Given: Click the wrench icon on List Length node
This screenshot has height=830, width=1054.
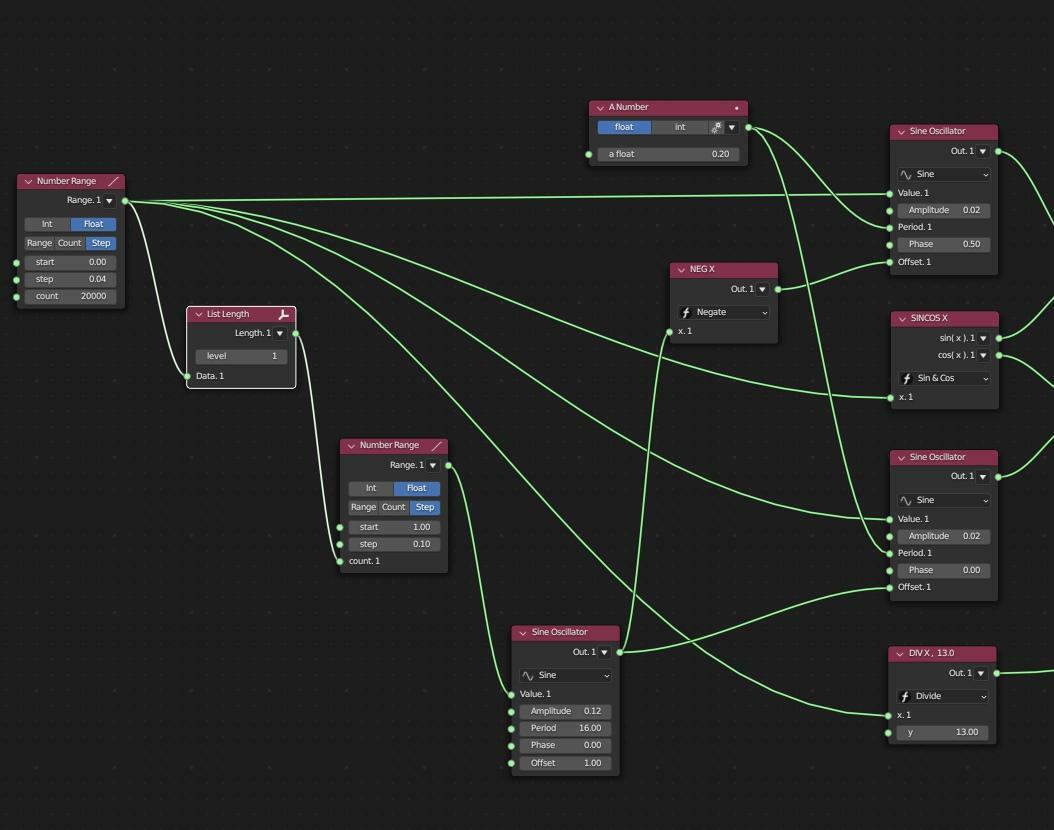Looking at the screenshot, I should (283, 314).
